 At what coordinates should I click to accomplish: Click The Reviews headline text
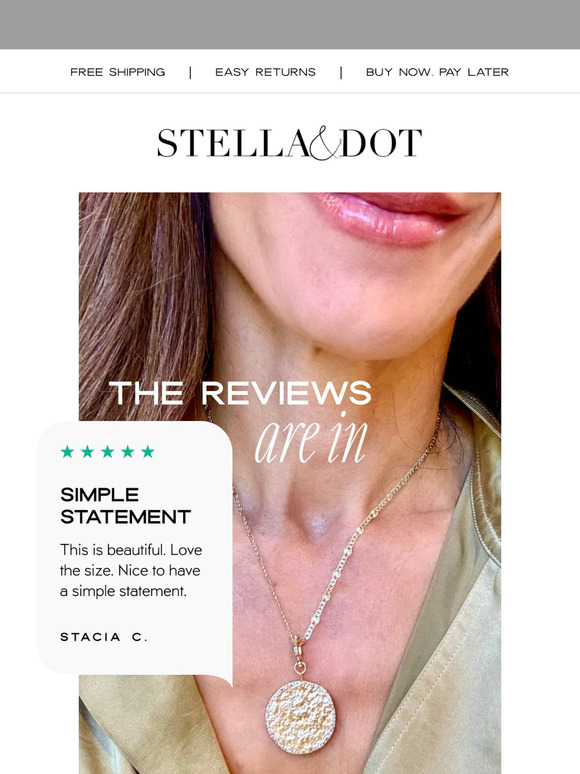point(240,393)
